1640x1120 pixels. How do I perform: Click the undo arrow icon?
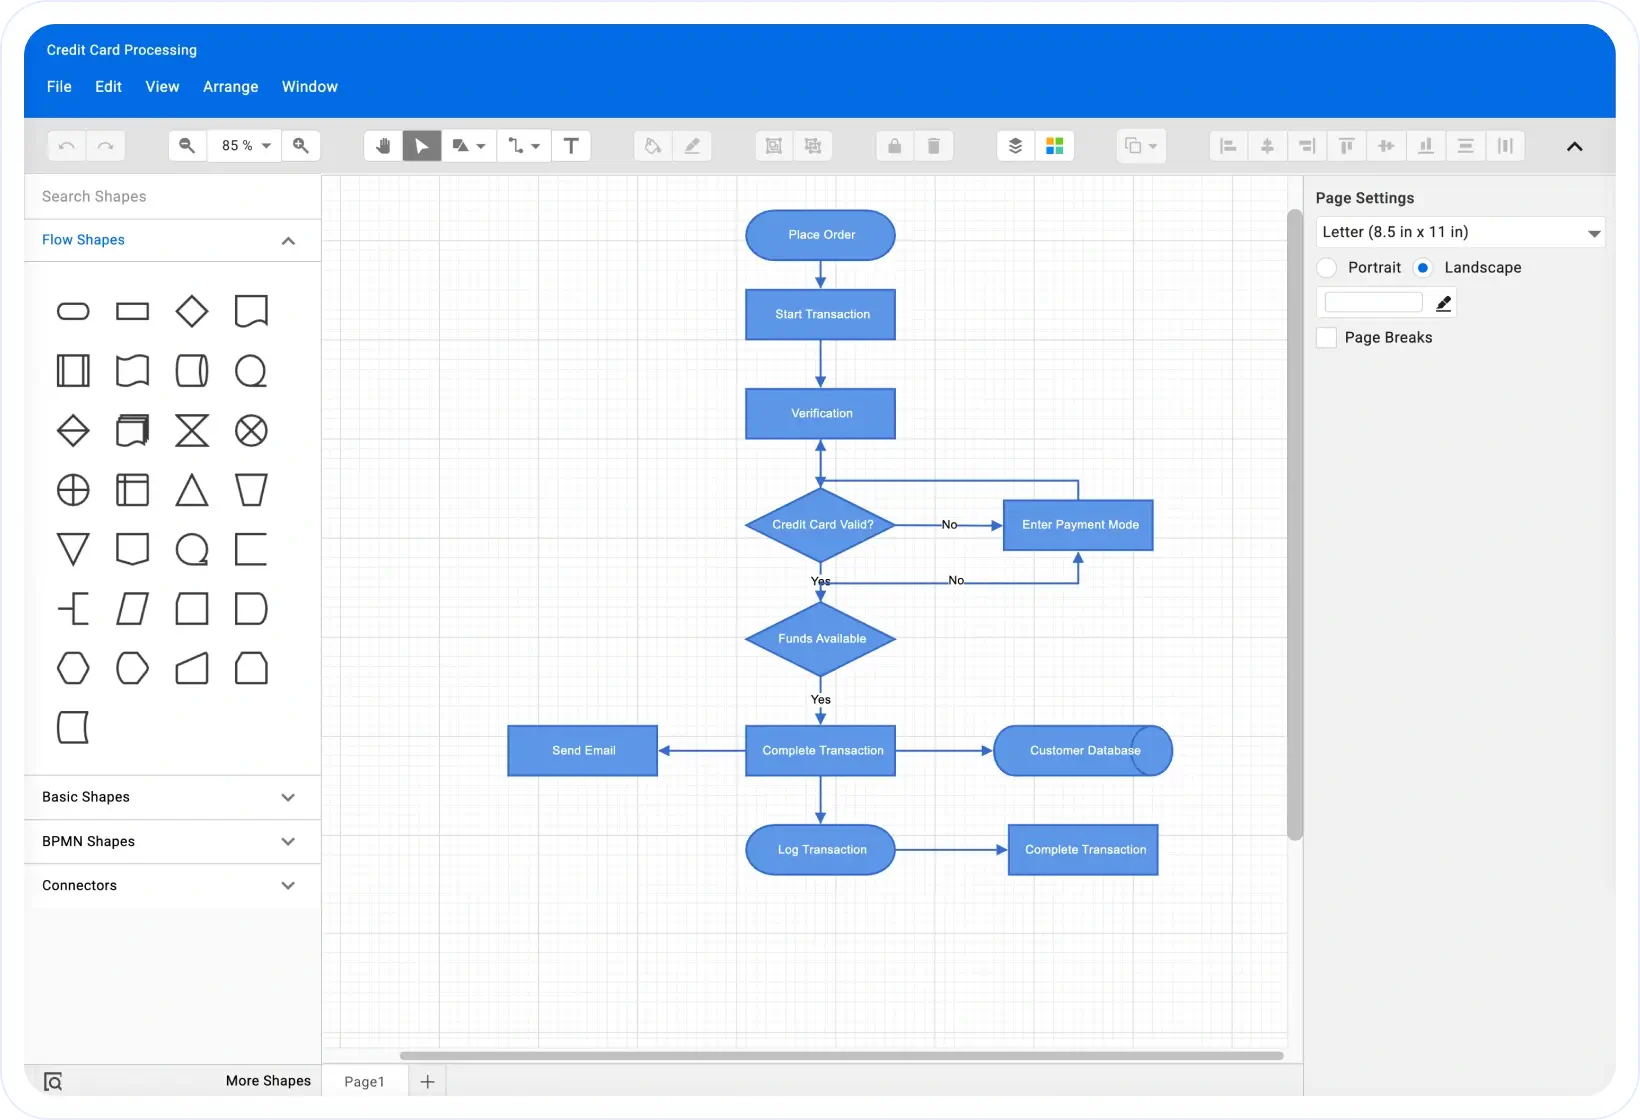[x=67, y=146]
